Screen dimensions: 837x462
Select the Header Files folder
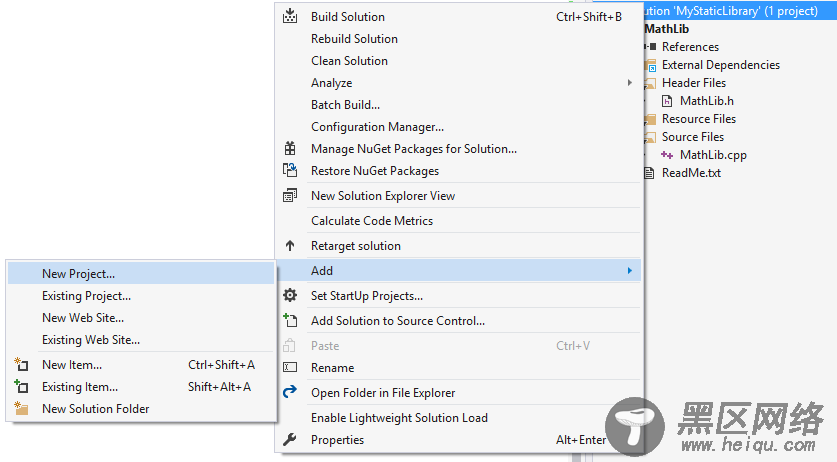click(x=694, y=83)
